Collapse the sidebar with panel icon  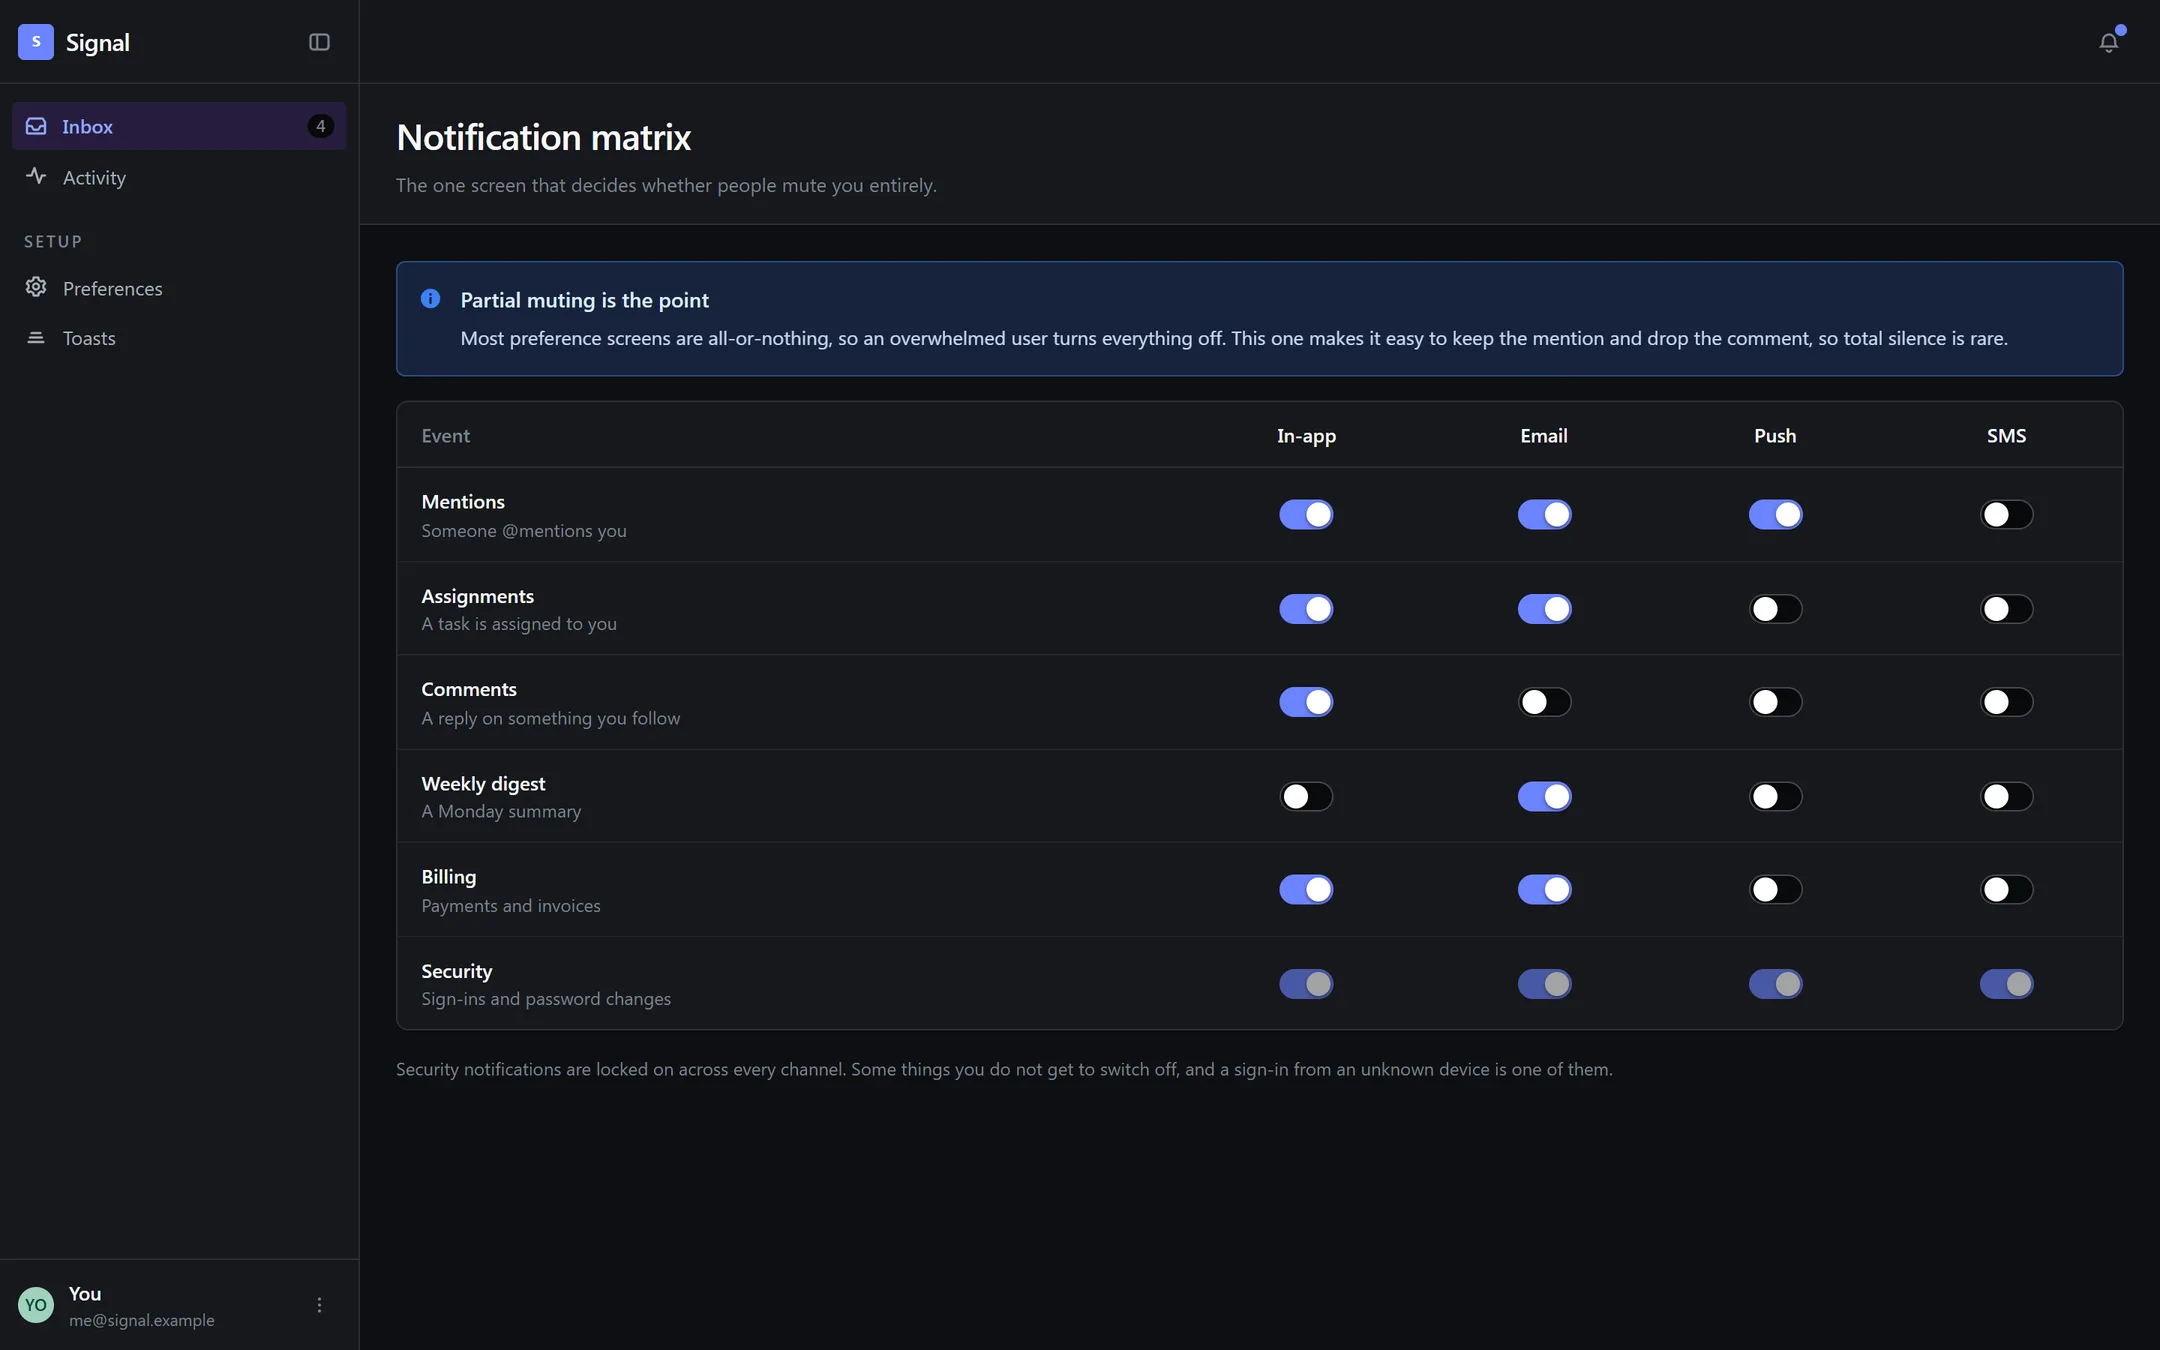pos(319,42)
